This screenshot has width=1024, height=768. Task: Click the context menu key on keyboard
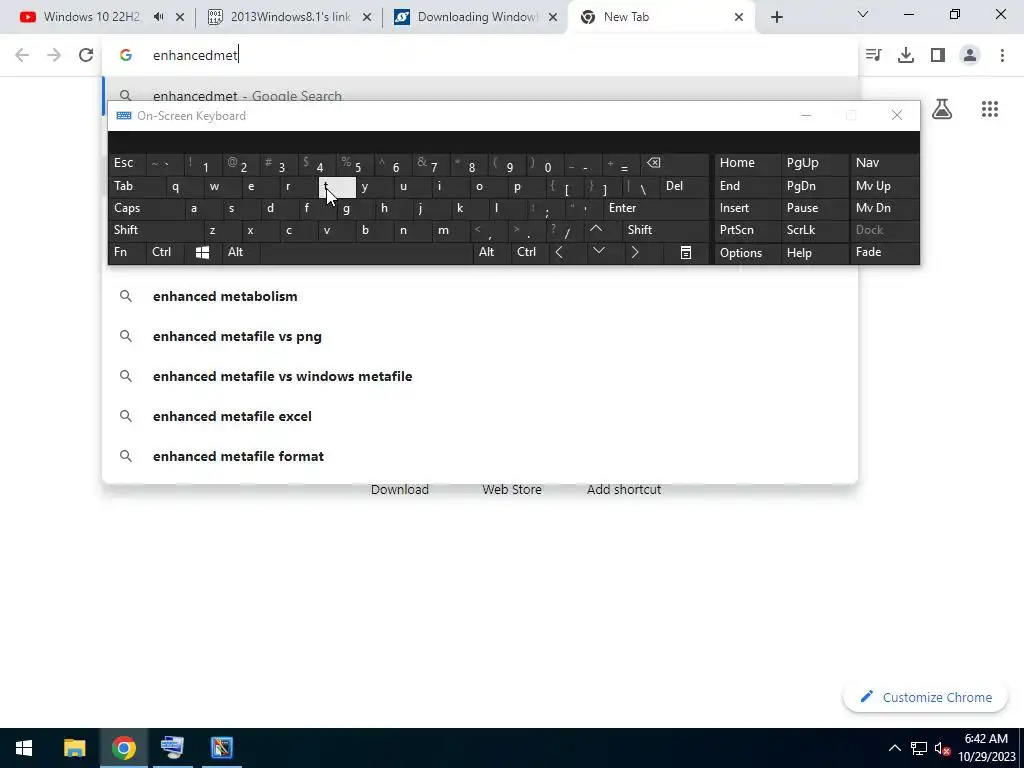pos(686,252)
